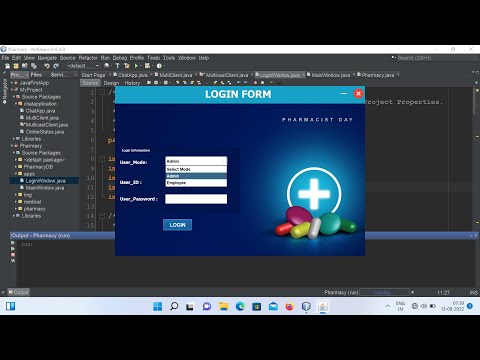Switch to the Files panel tab

tap(36, 75)
